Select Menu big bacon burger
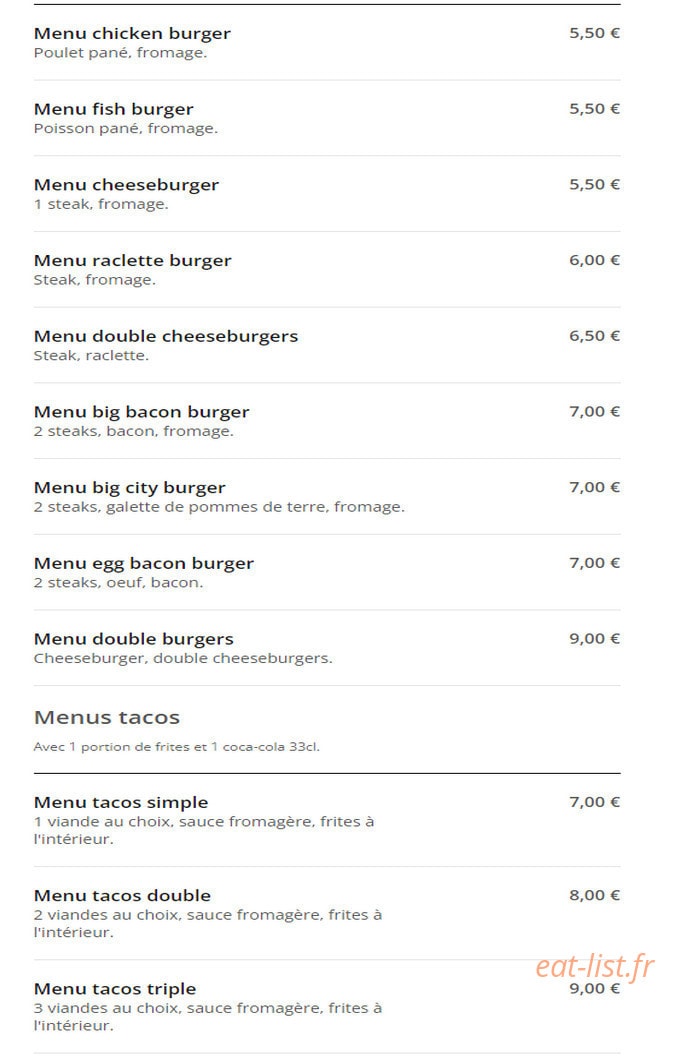This screenshot has height=1064, width=687. pyautogui.click(x=327, y=421)
